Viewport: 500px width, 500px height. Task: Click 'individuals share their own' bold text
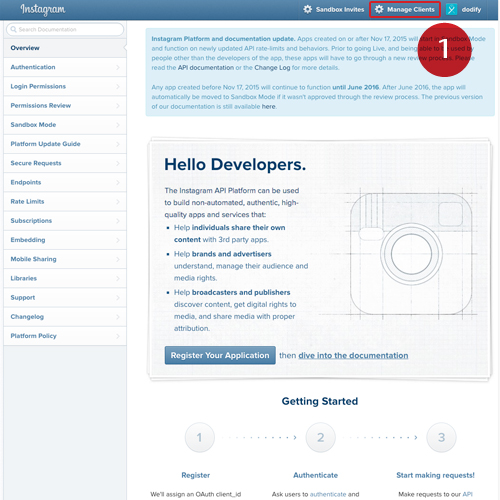[239, 228]
